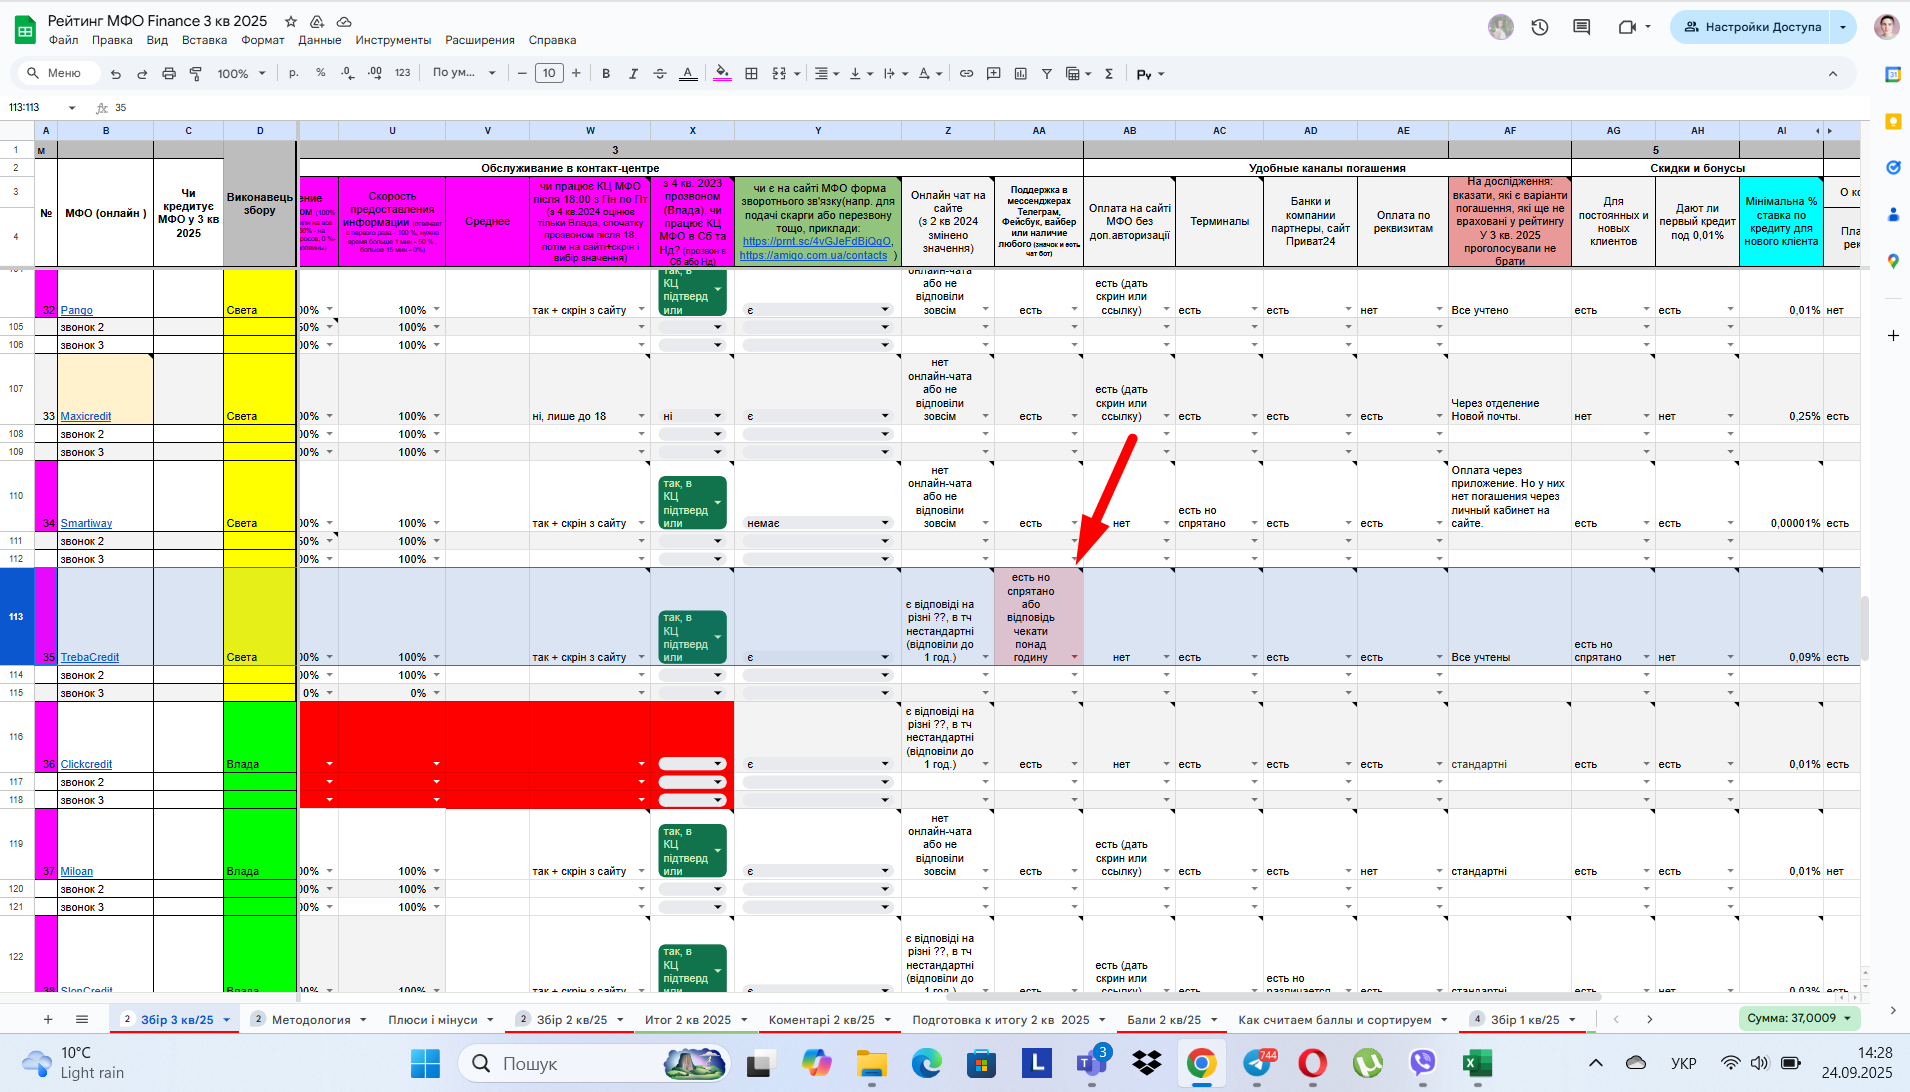Toggle italic formatting

pos(633,73)
